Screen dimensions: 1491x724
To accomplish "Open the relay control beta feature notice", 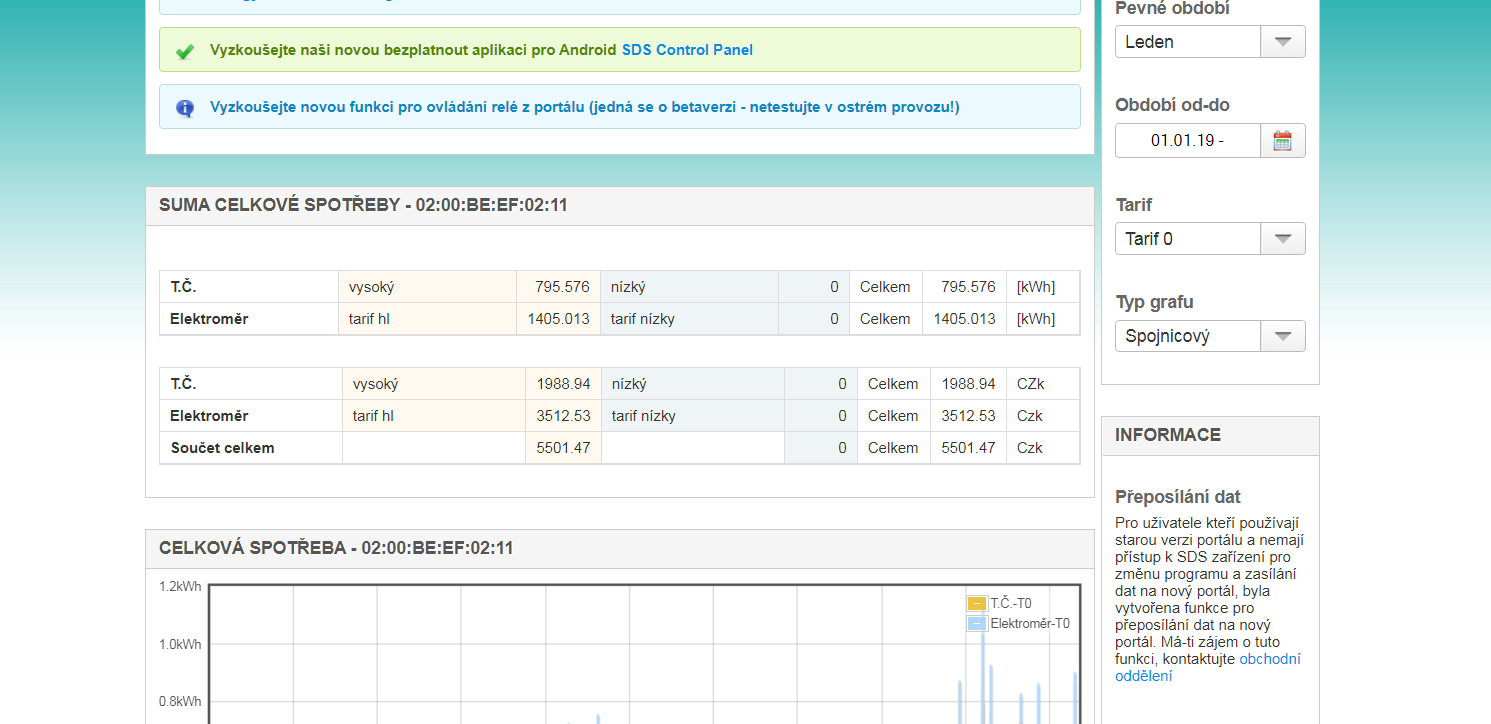I will [x=620, y=107].
